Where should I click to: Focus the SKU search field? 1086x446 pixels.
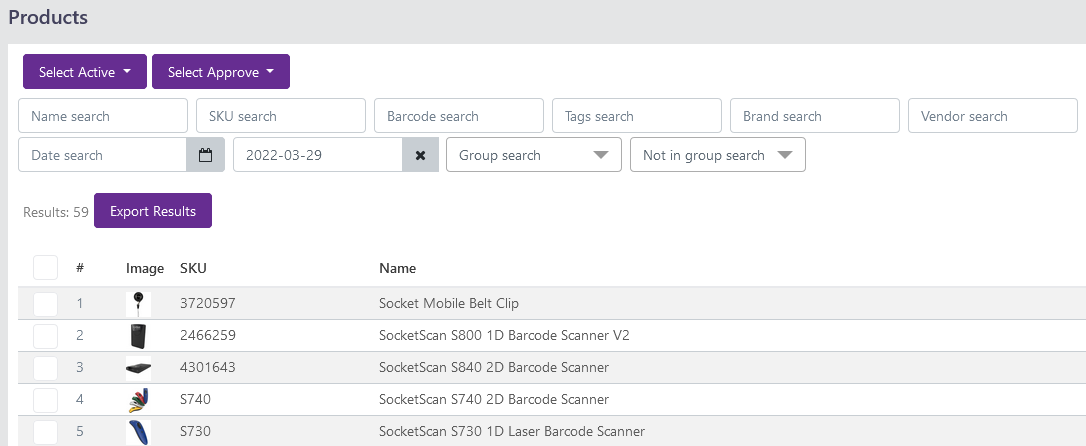coord(281,116)
